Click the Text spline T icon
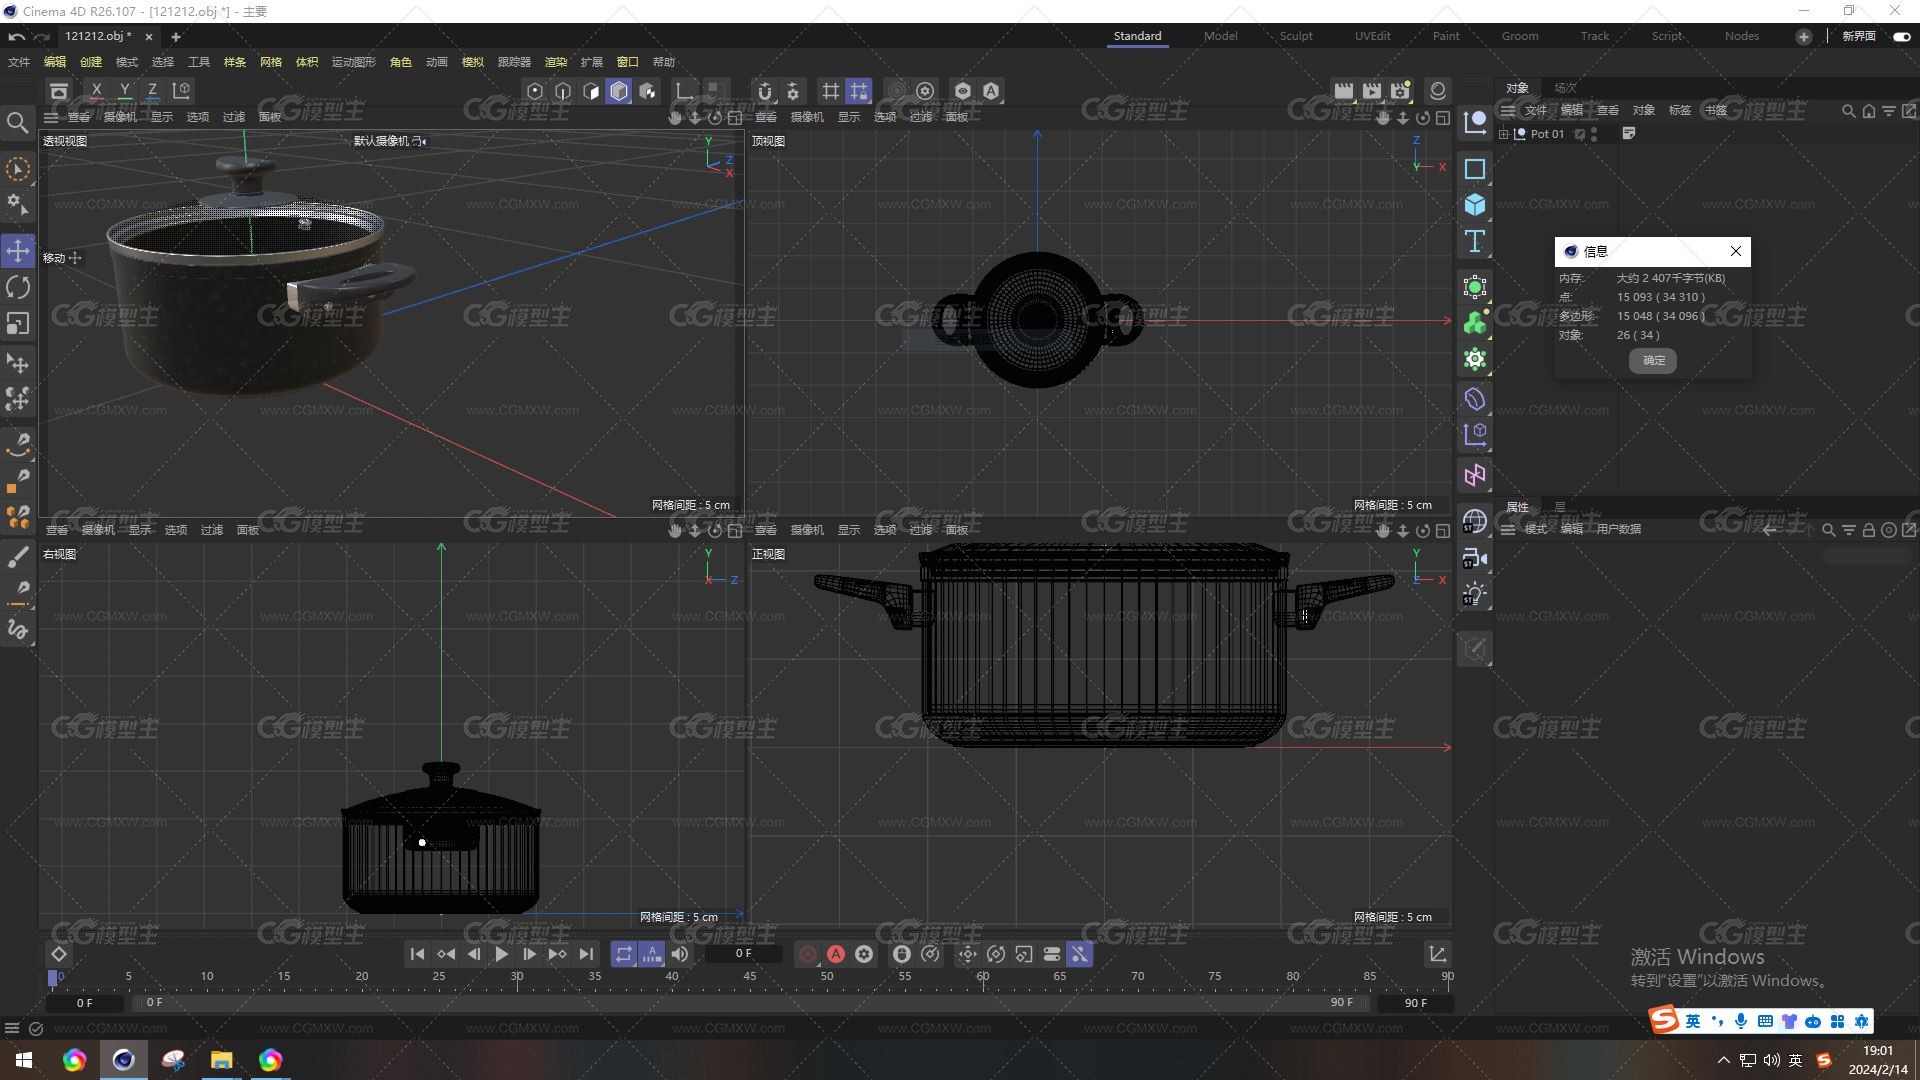This screenshot has width=1920, height=1080. pos(1475,241)
